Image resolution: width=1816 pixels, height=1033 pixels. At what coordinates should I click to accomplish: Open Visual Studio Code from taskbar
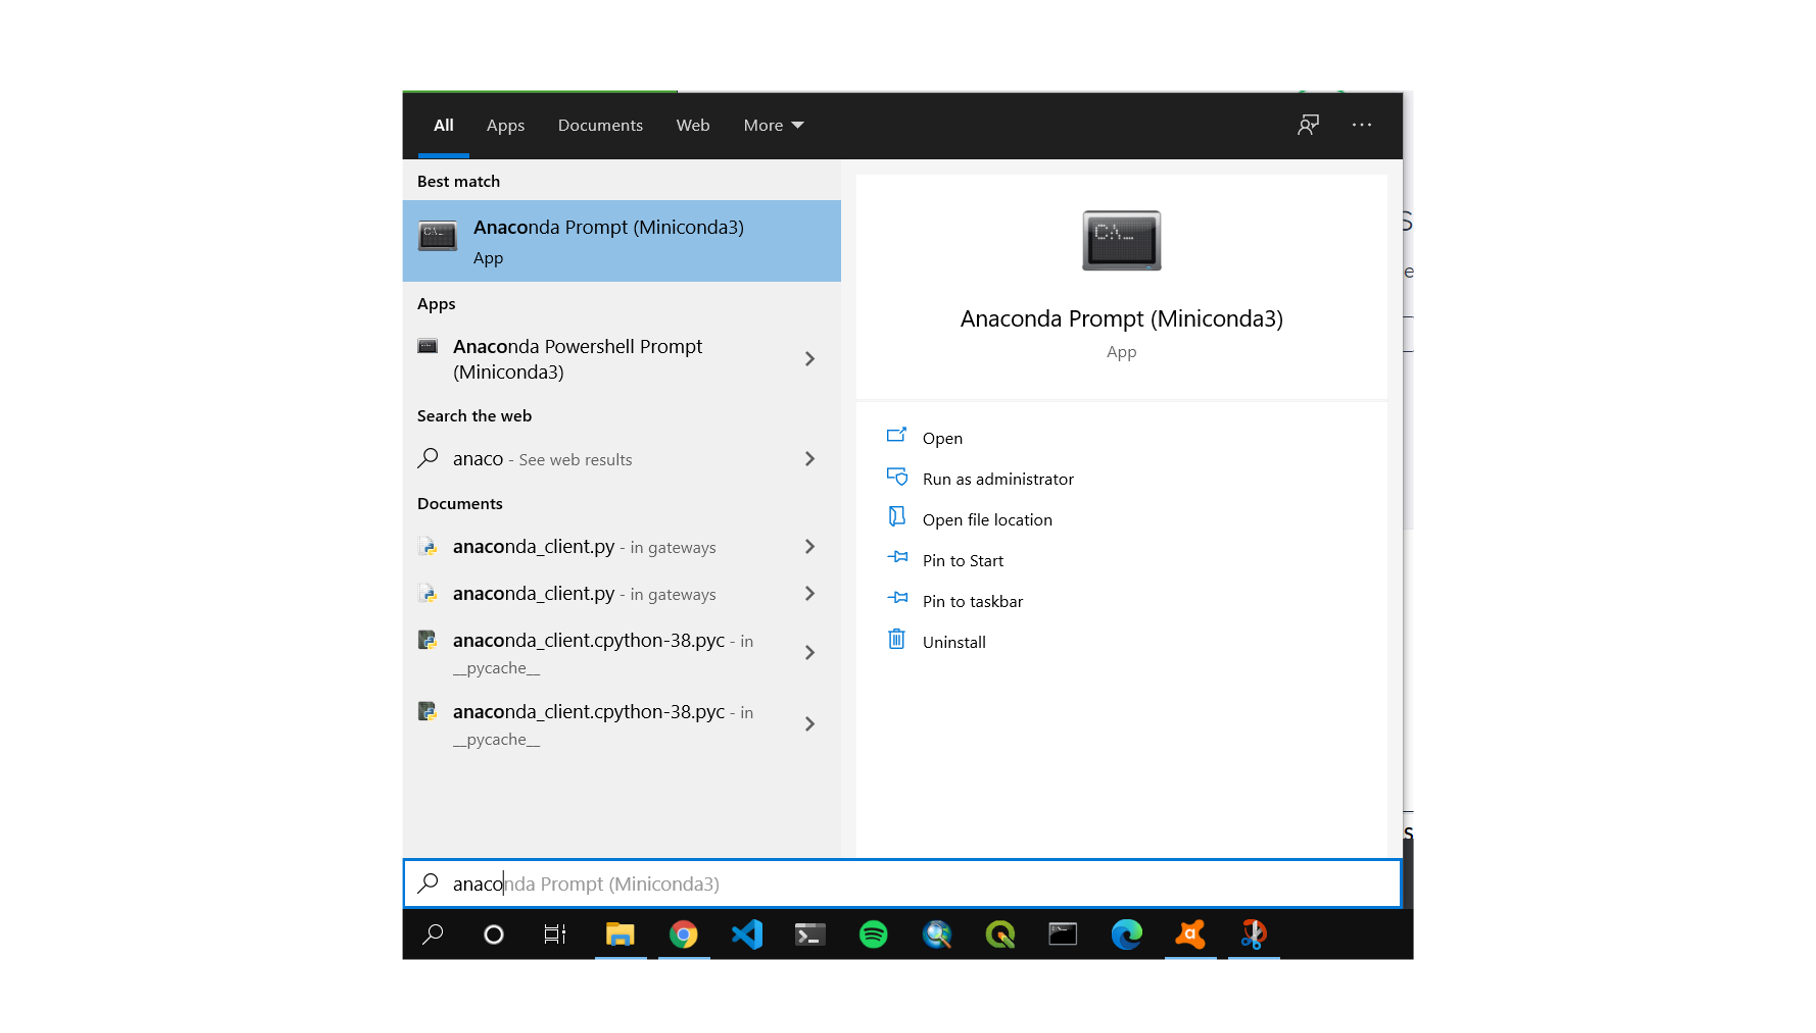[x=747, y=935]
